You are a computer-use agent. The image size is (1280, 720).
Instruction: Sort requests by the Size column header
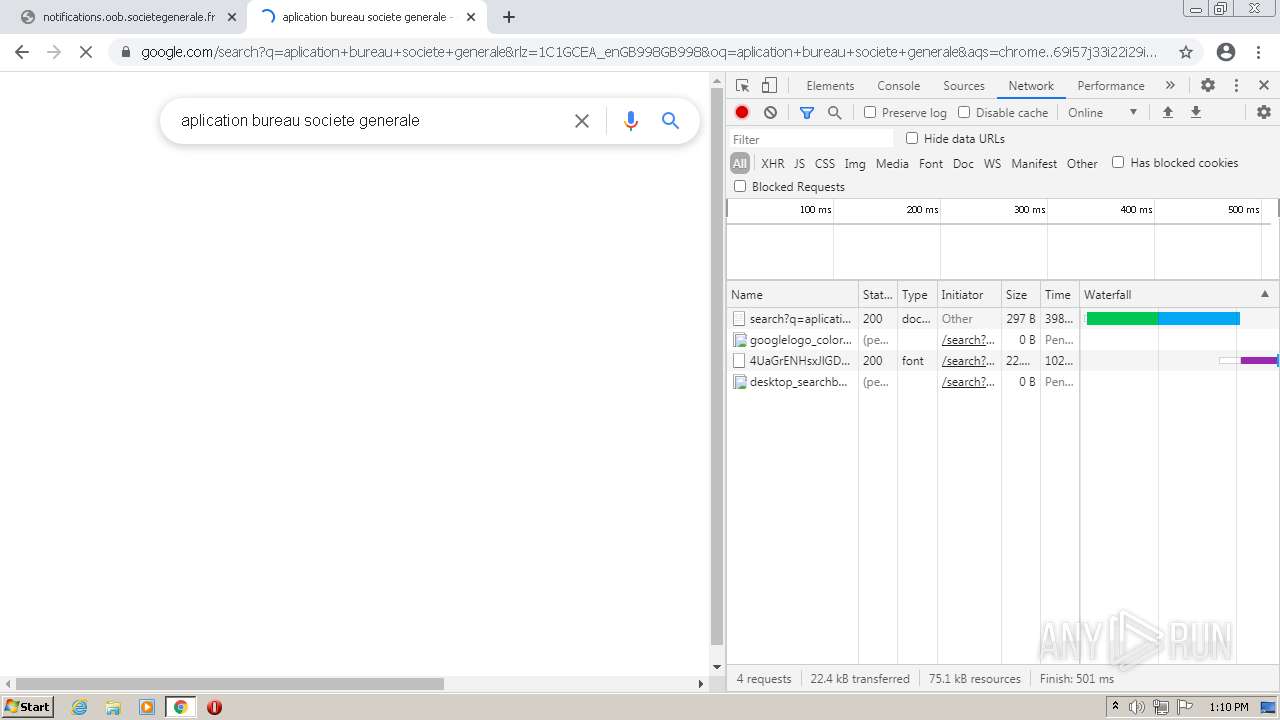pyautogui.click(x=1020, y=295)
